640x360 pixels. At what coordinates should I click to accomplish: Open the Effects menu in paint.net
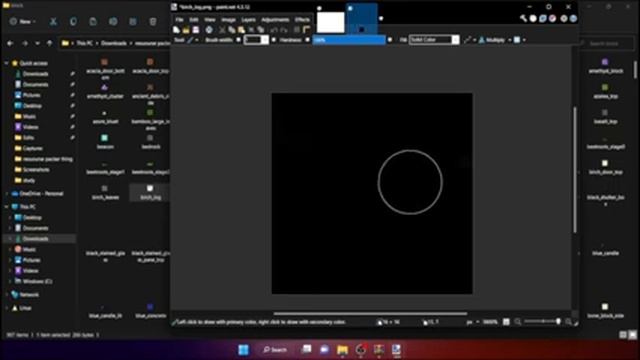pos(302,20)
